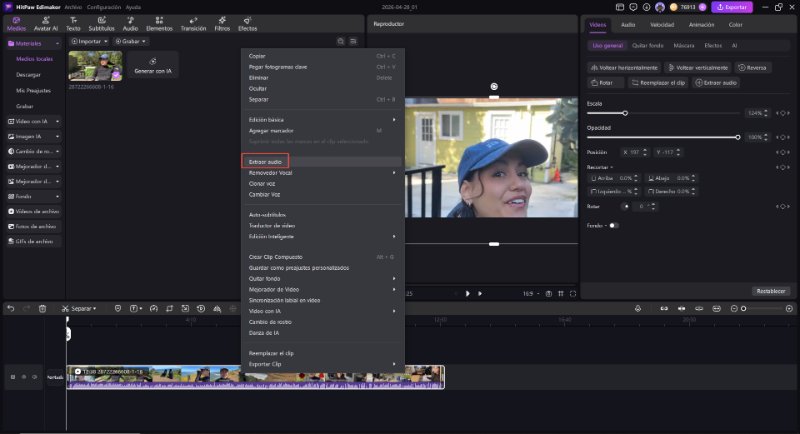Open Archivo menu in title bar
The width and height of the screenshot is (800, 434).
pos(73,7)
